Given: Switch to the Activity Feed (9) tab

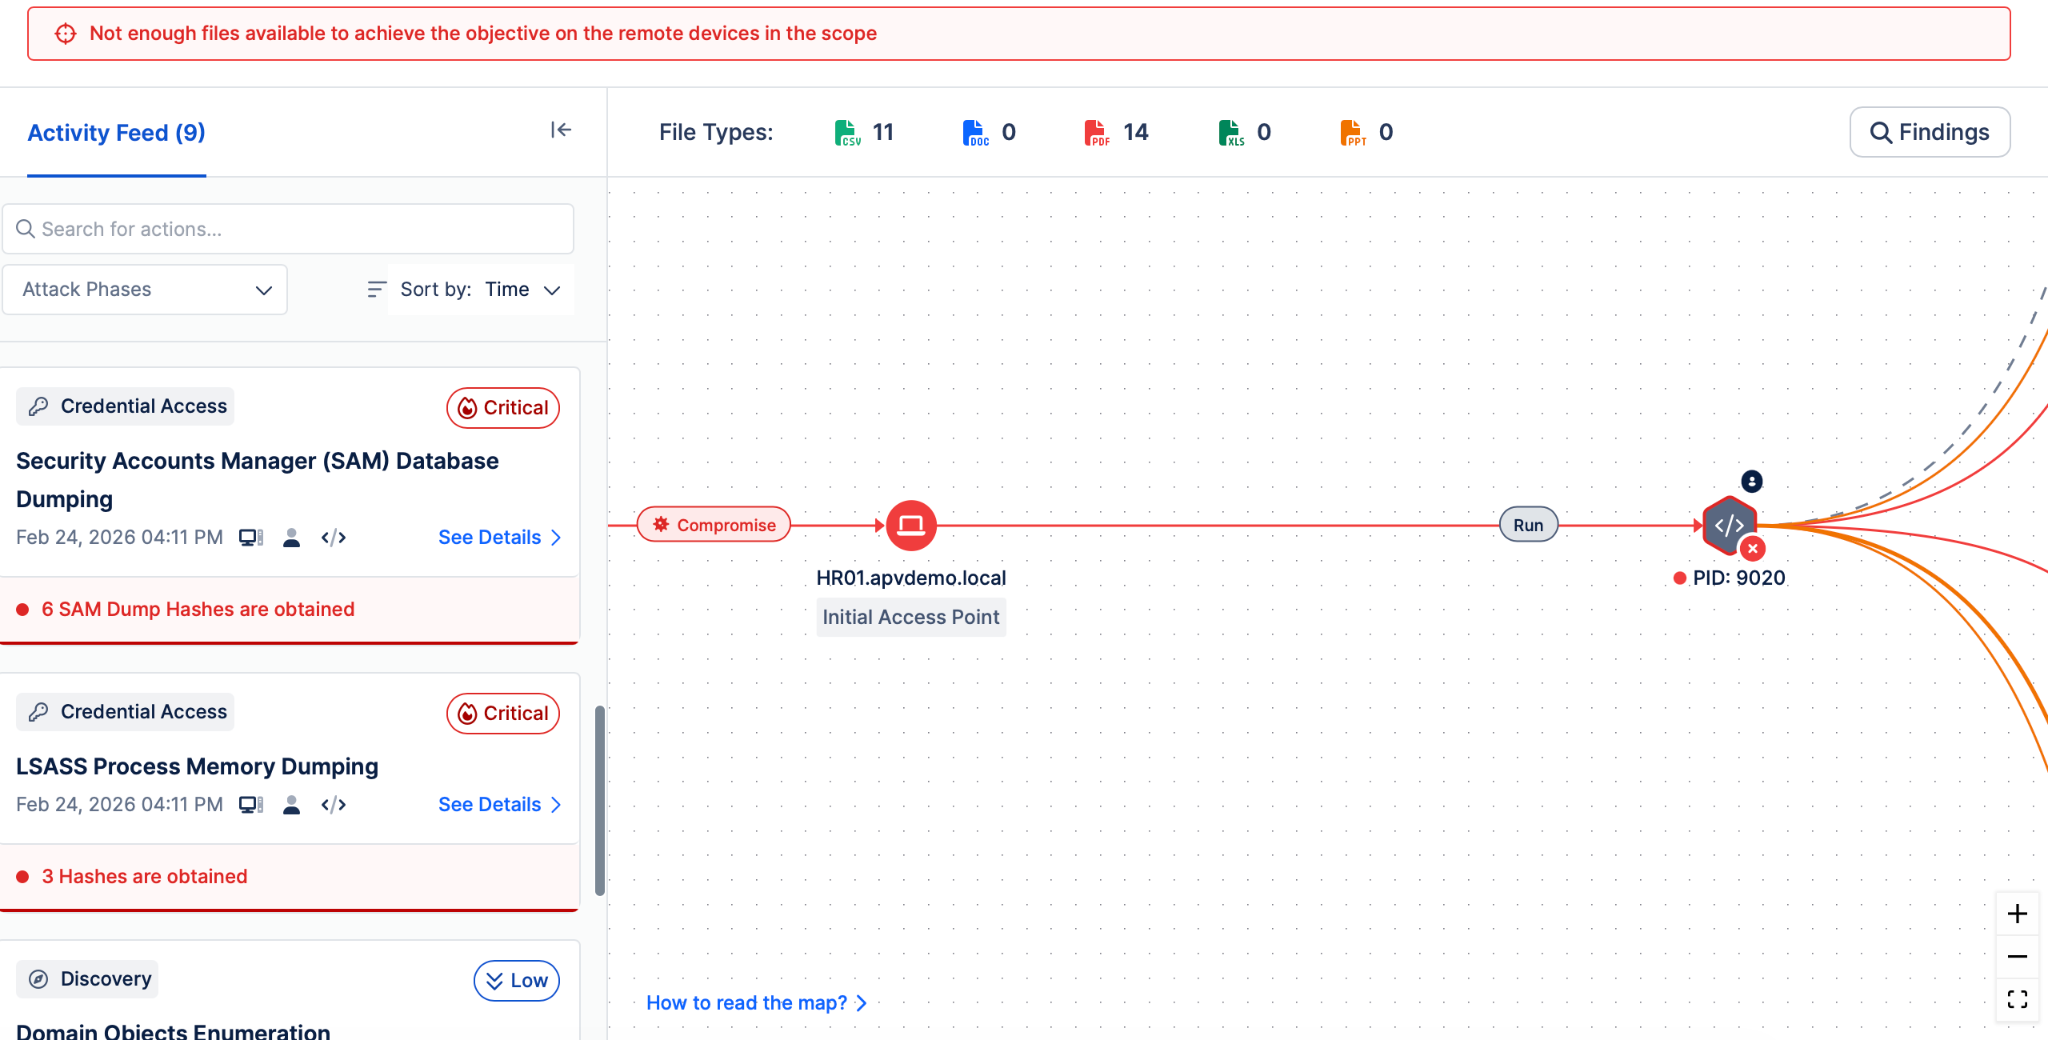Looking at the screenshot, I should (116, 133).
